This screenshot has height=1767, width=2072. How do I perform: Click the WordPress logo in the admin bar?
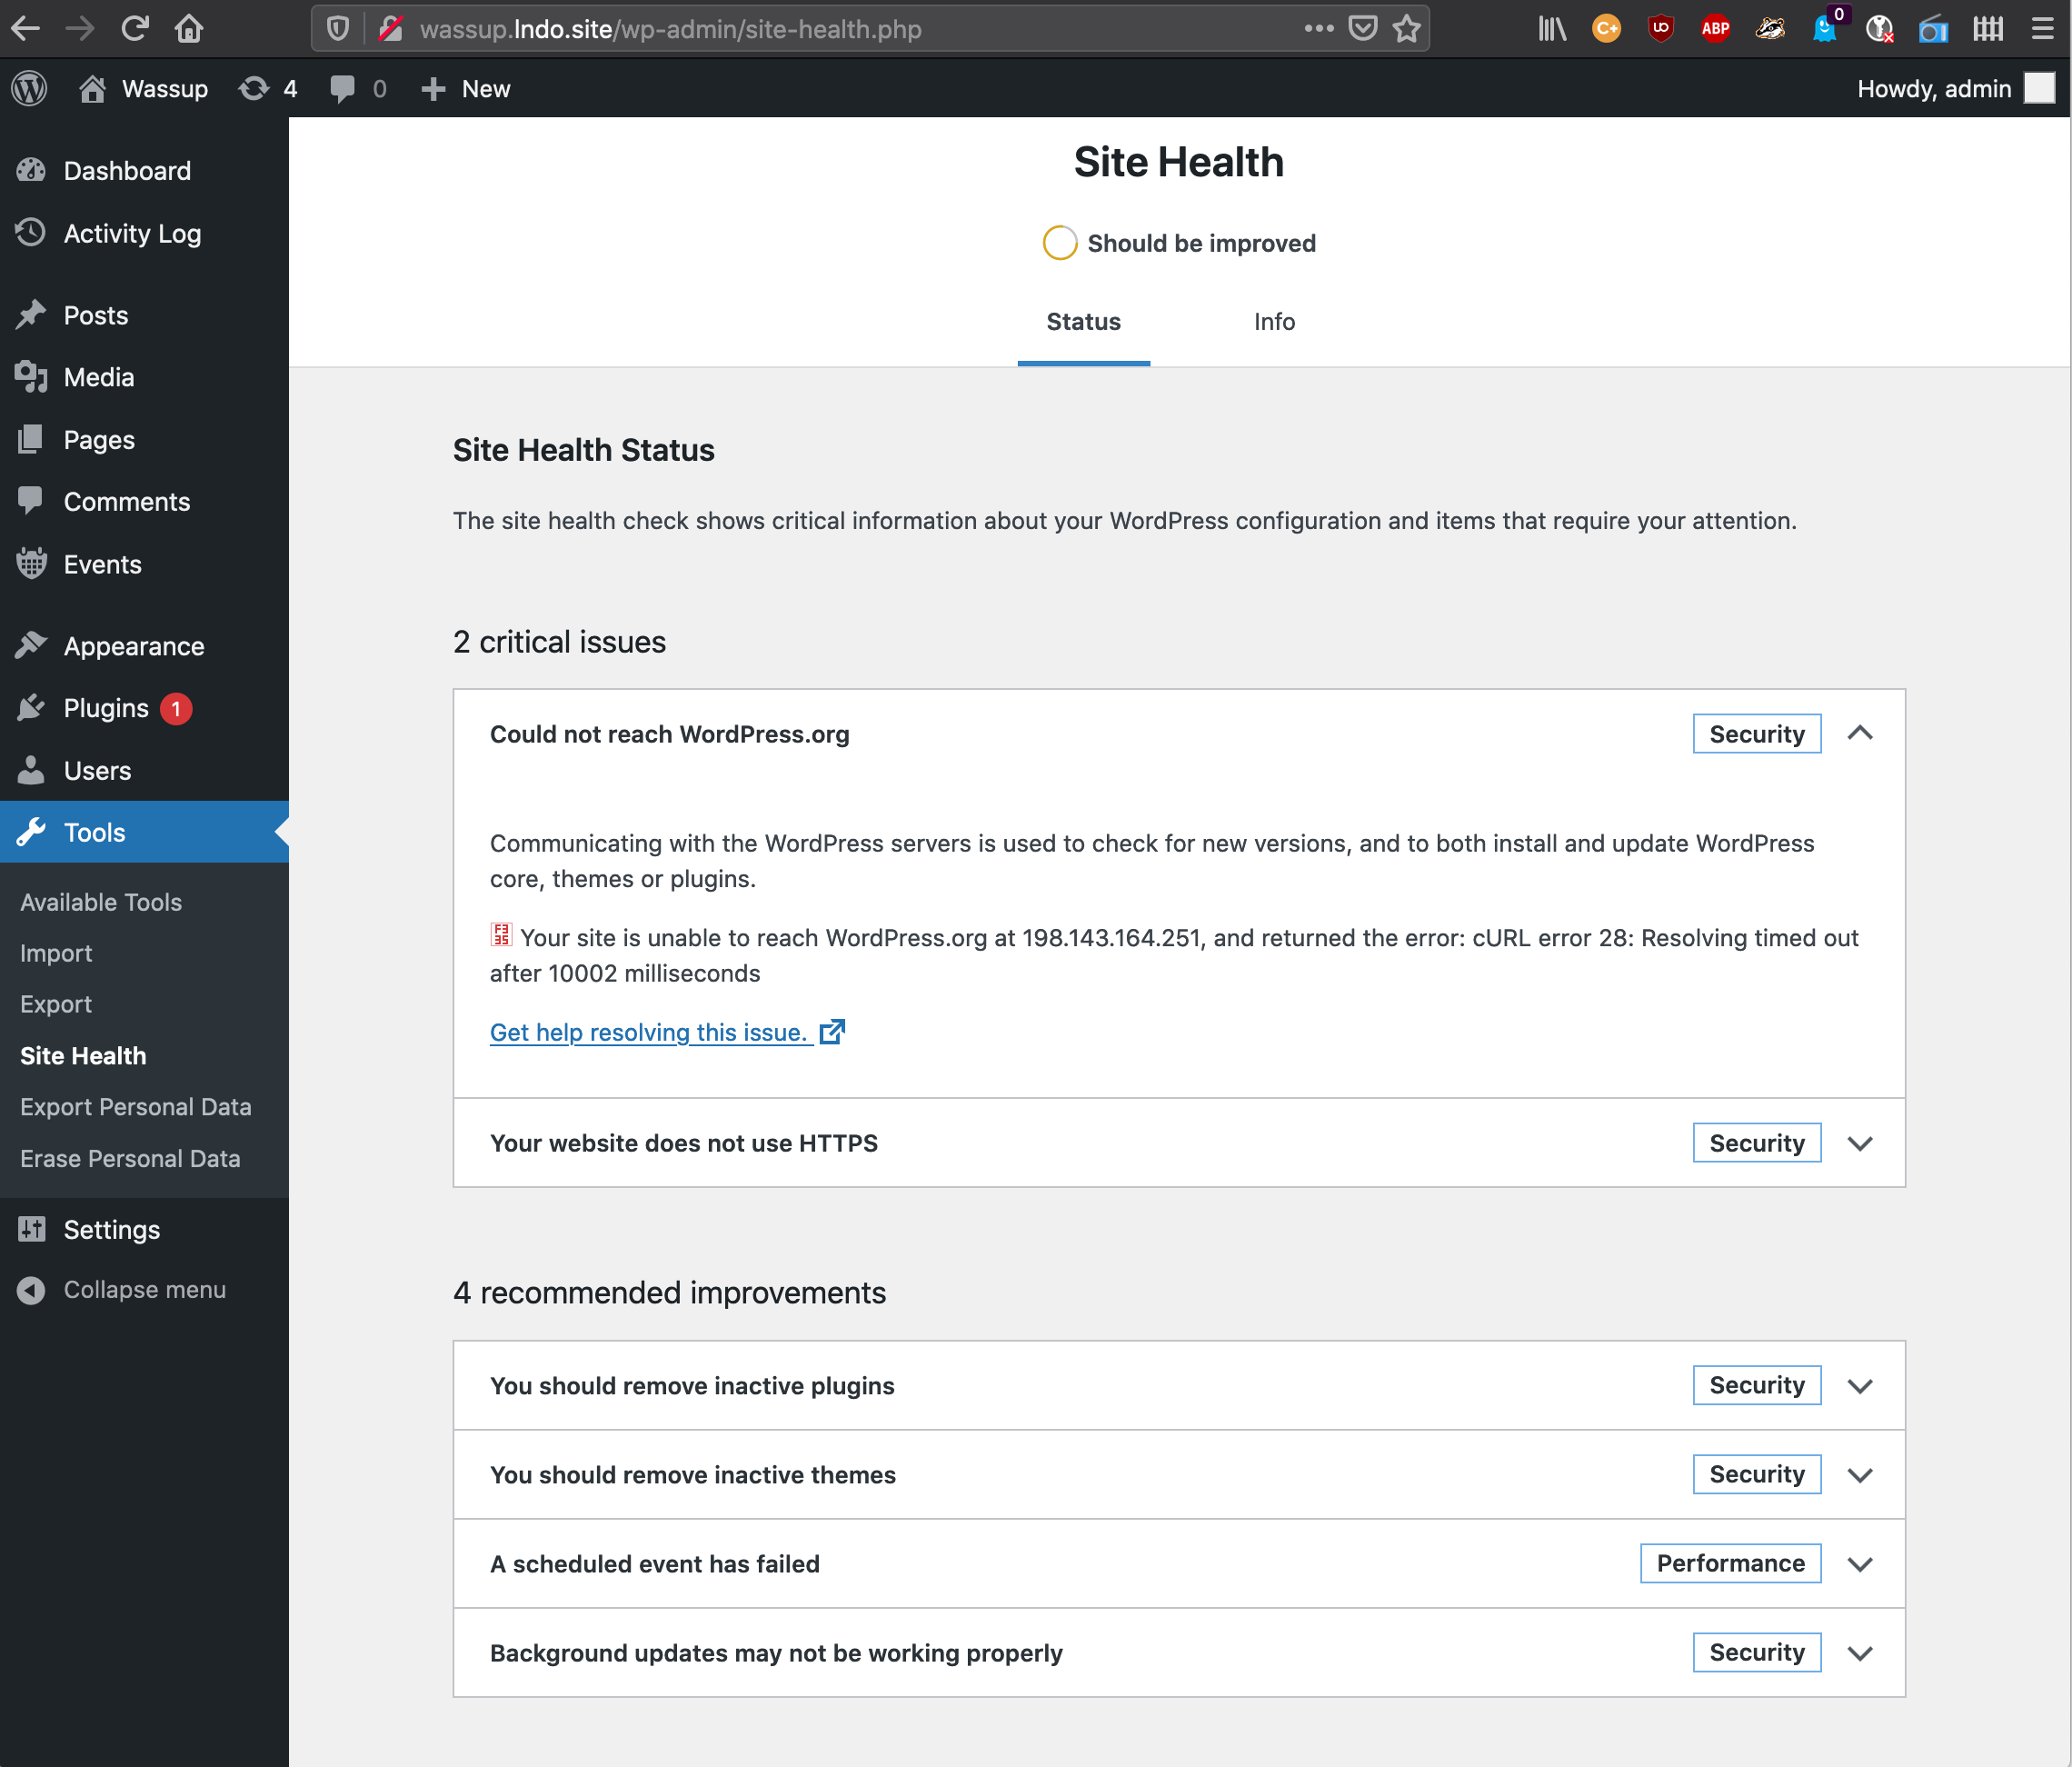click(28, 88)
